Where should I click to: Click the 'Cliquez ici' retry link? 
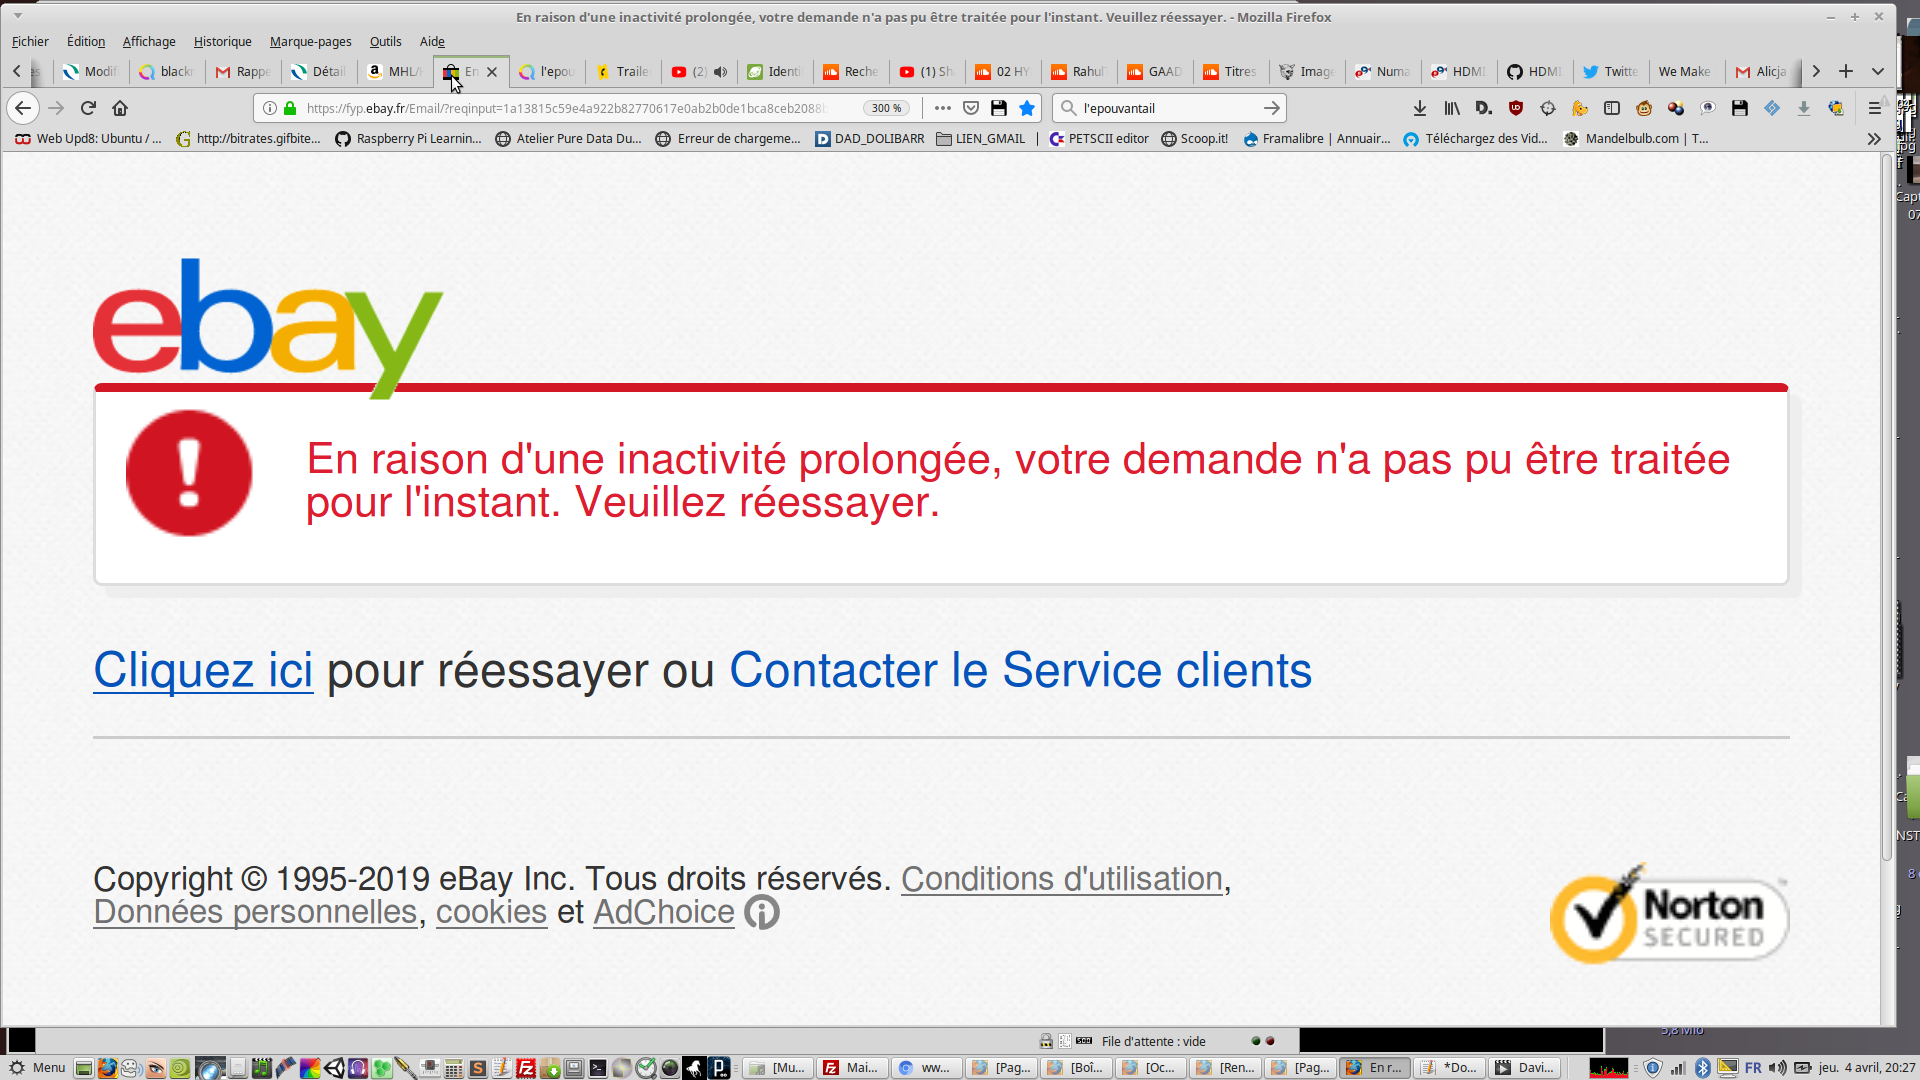point(203,670)
